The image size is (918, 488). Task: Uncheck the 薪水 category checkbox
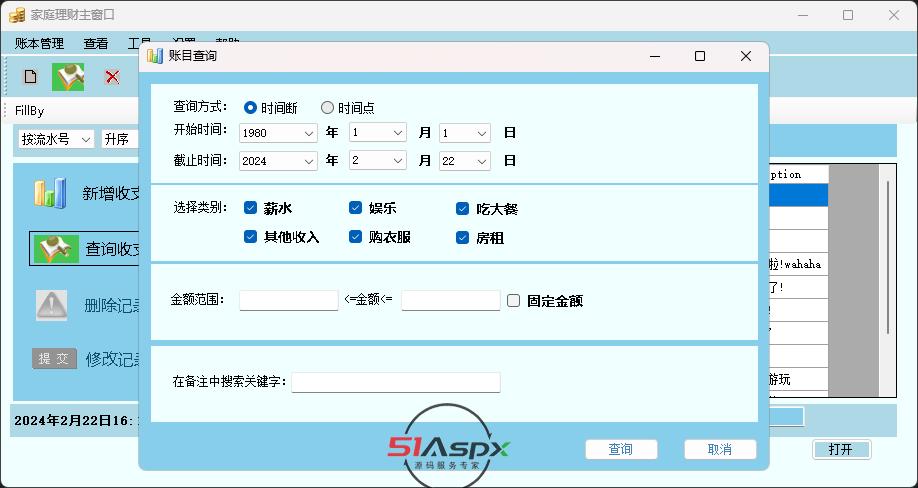tap(251, 208)
